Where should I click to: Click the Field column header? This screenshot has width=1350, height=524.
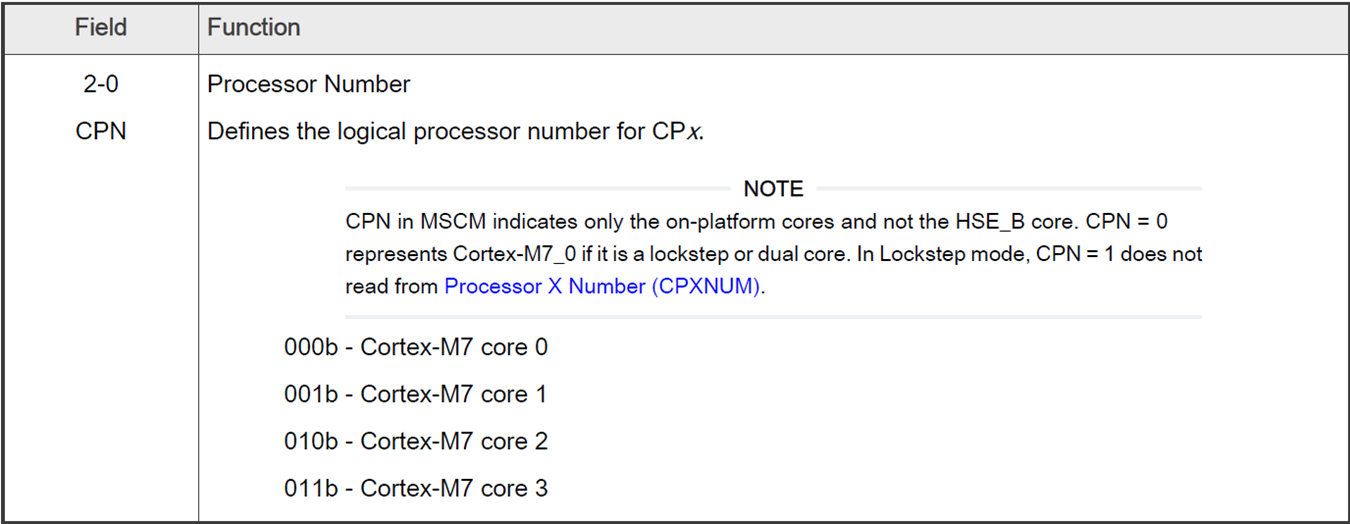point(101,28)
